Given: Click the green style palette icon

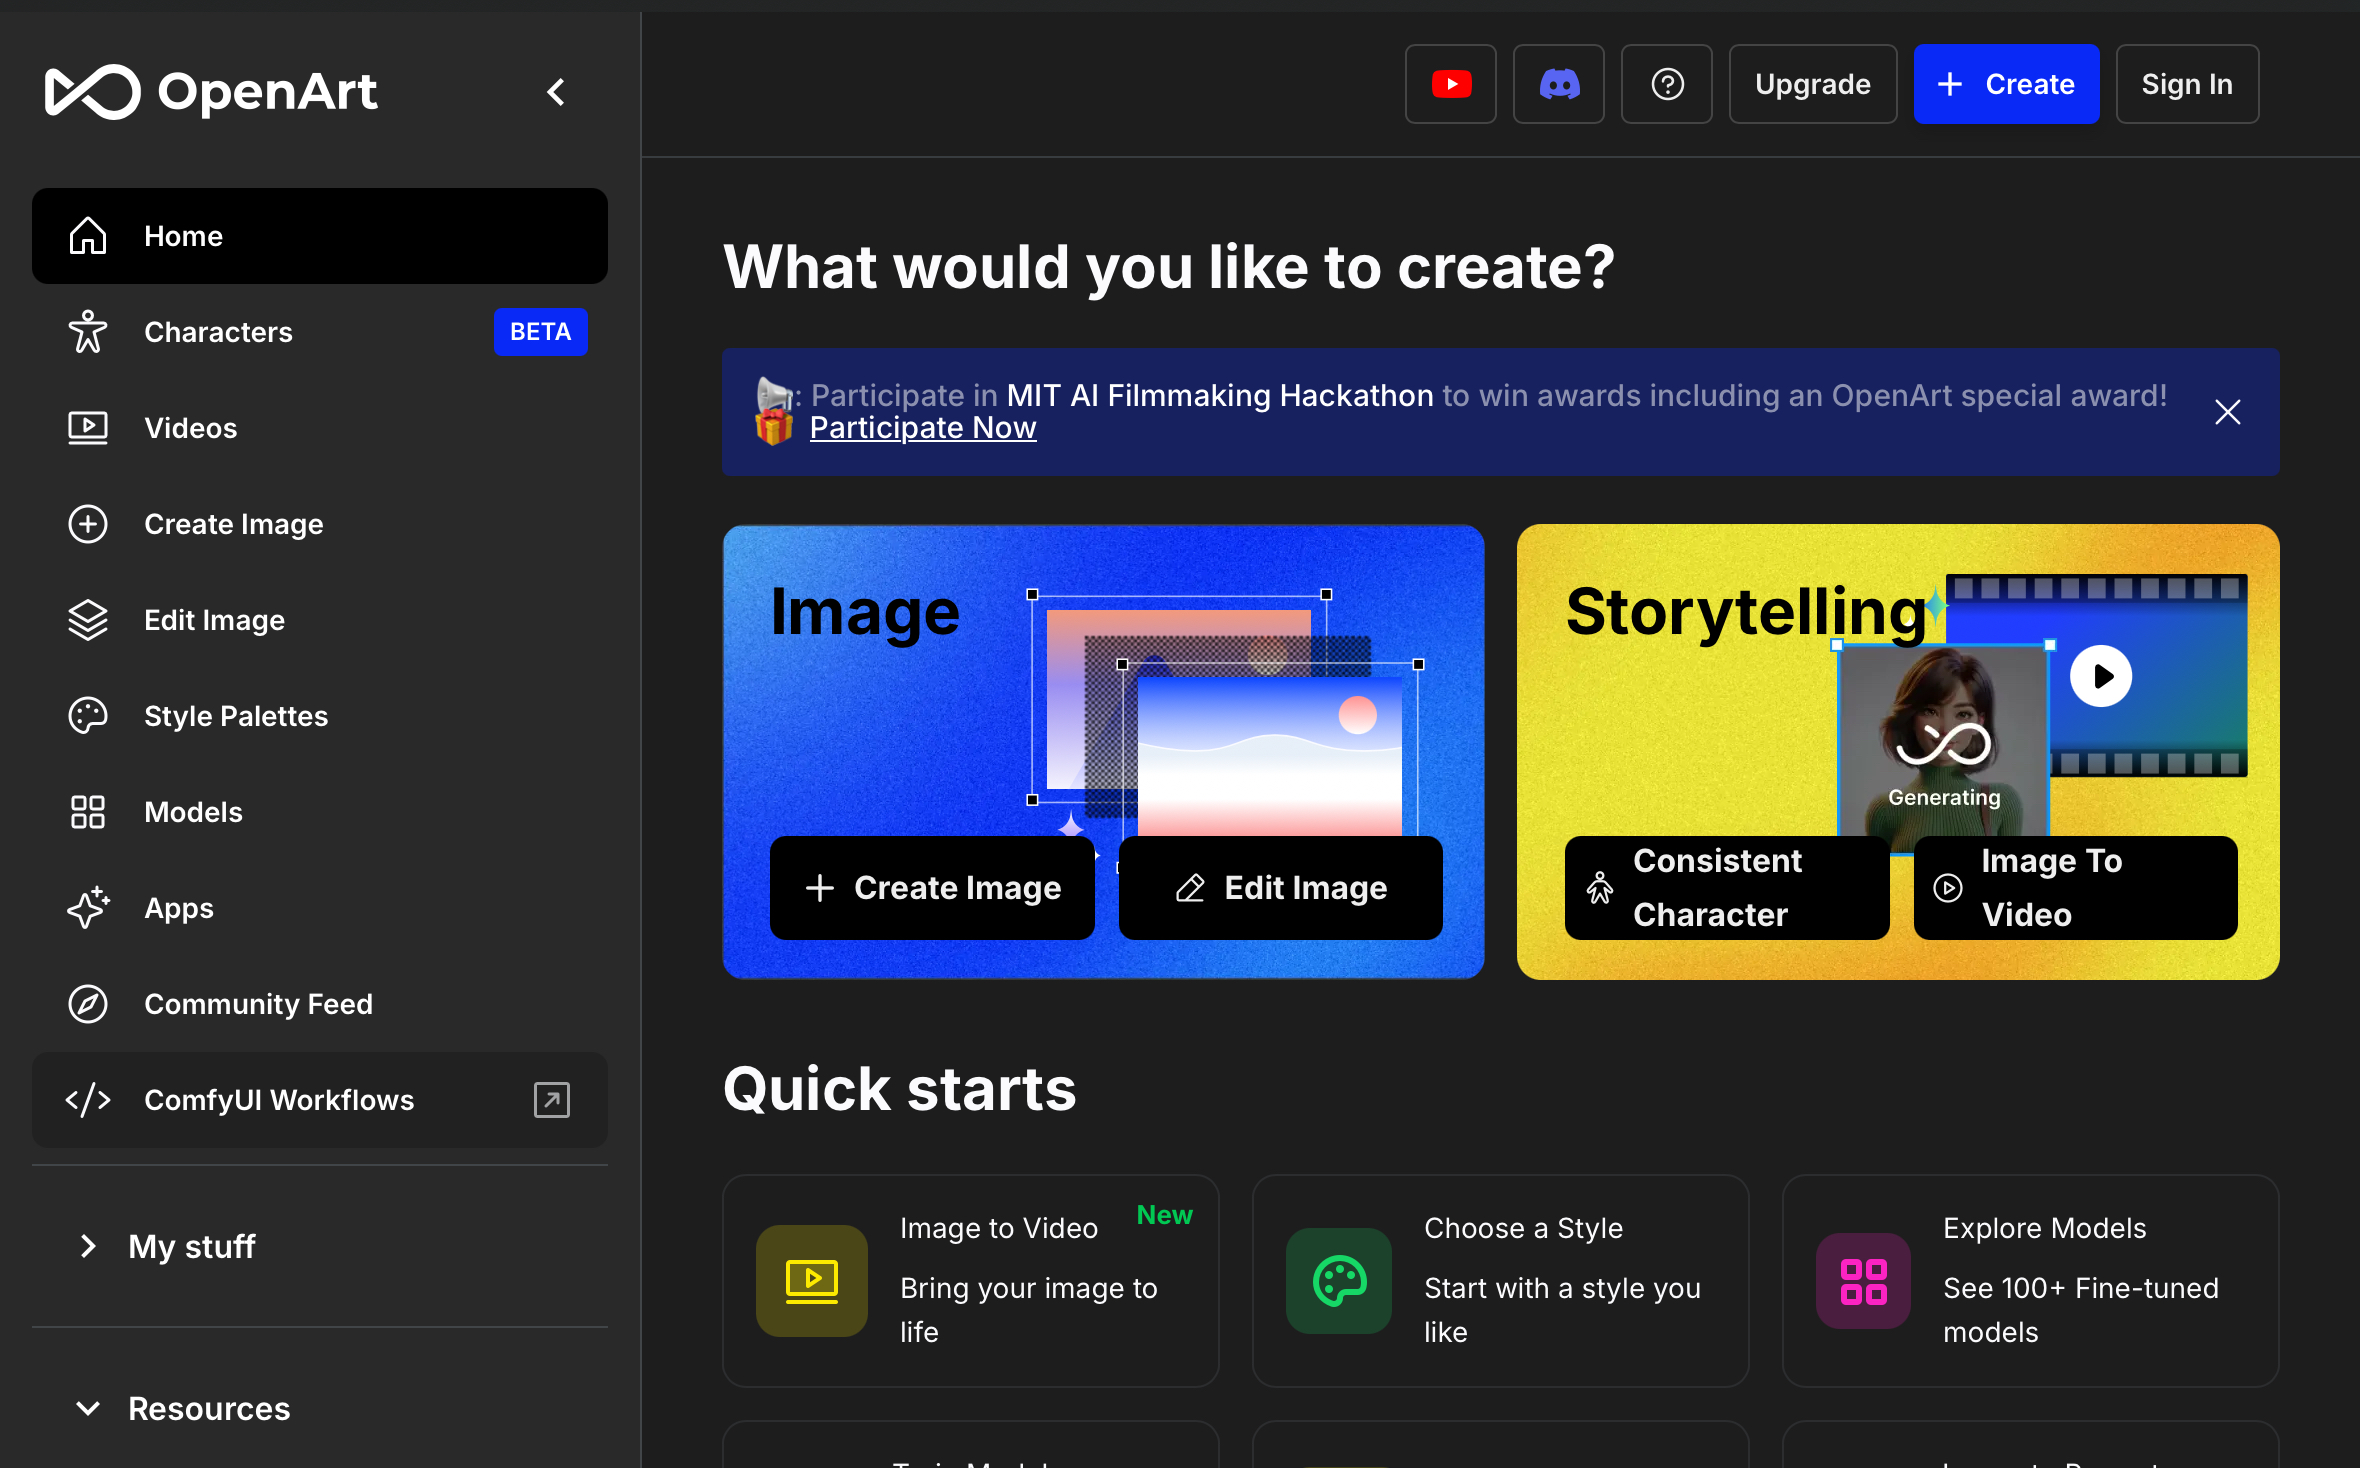Looking at the screenshot, I should click(1339, 1281).
